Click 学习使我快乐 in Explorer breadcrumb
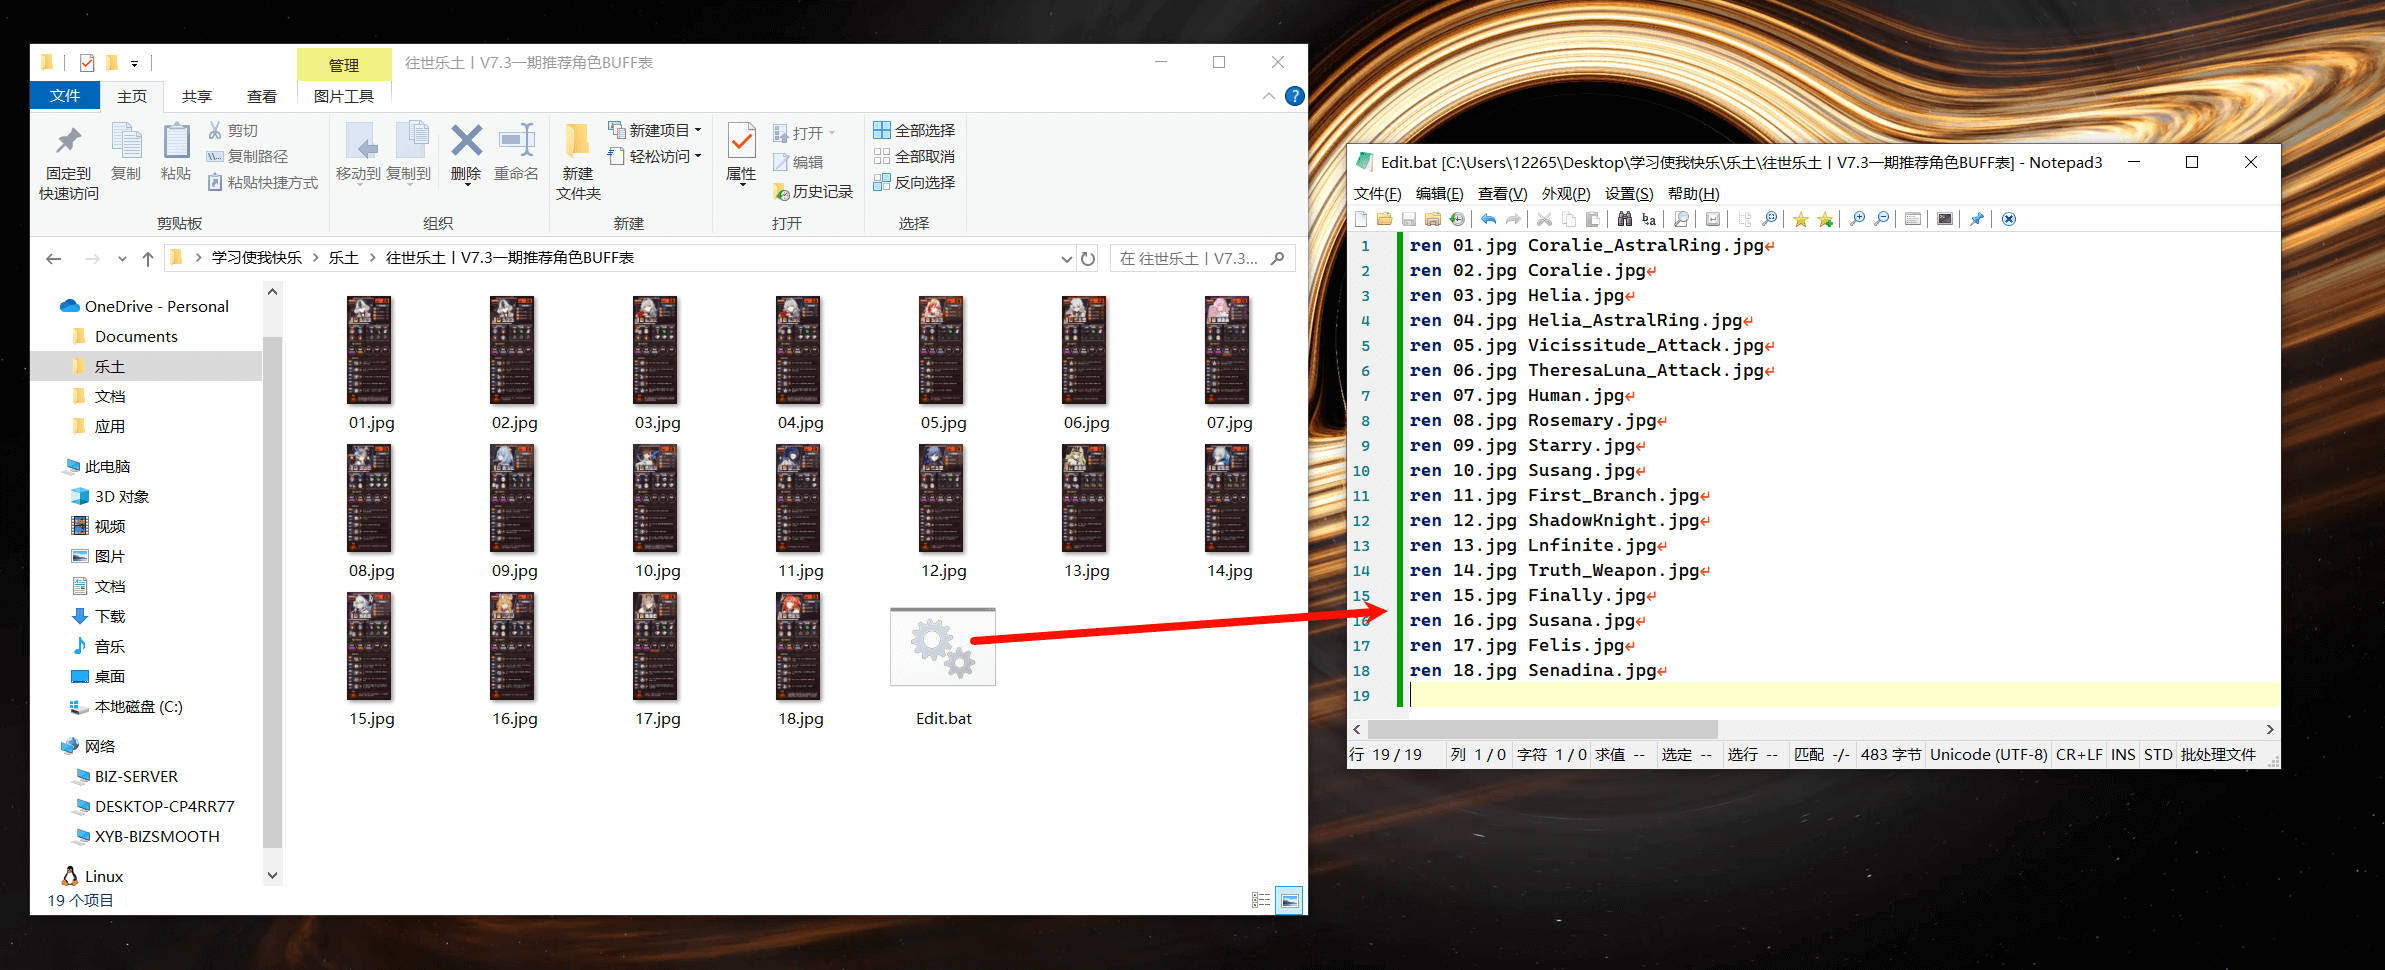Viewport: 2385px width, 970px height. click(256, 258)
